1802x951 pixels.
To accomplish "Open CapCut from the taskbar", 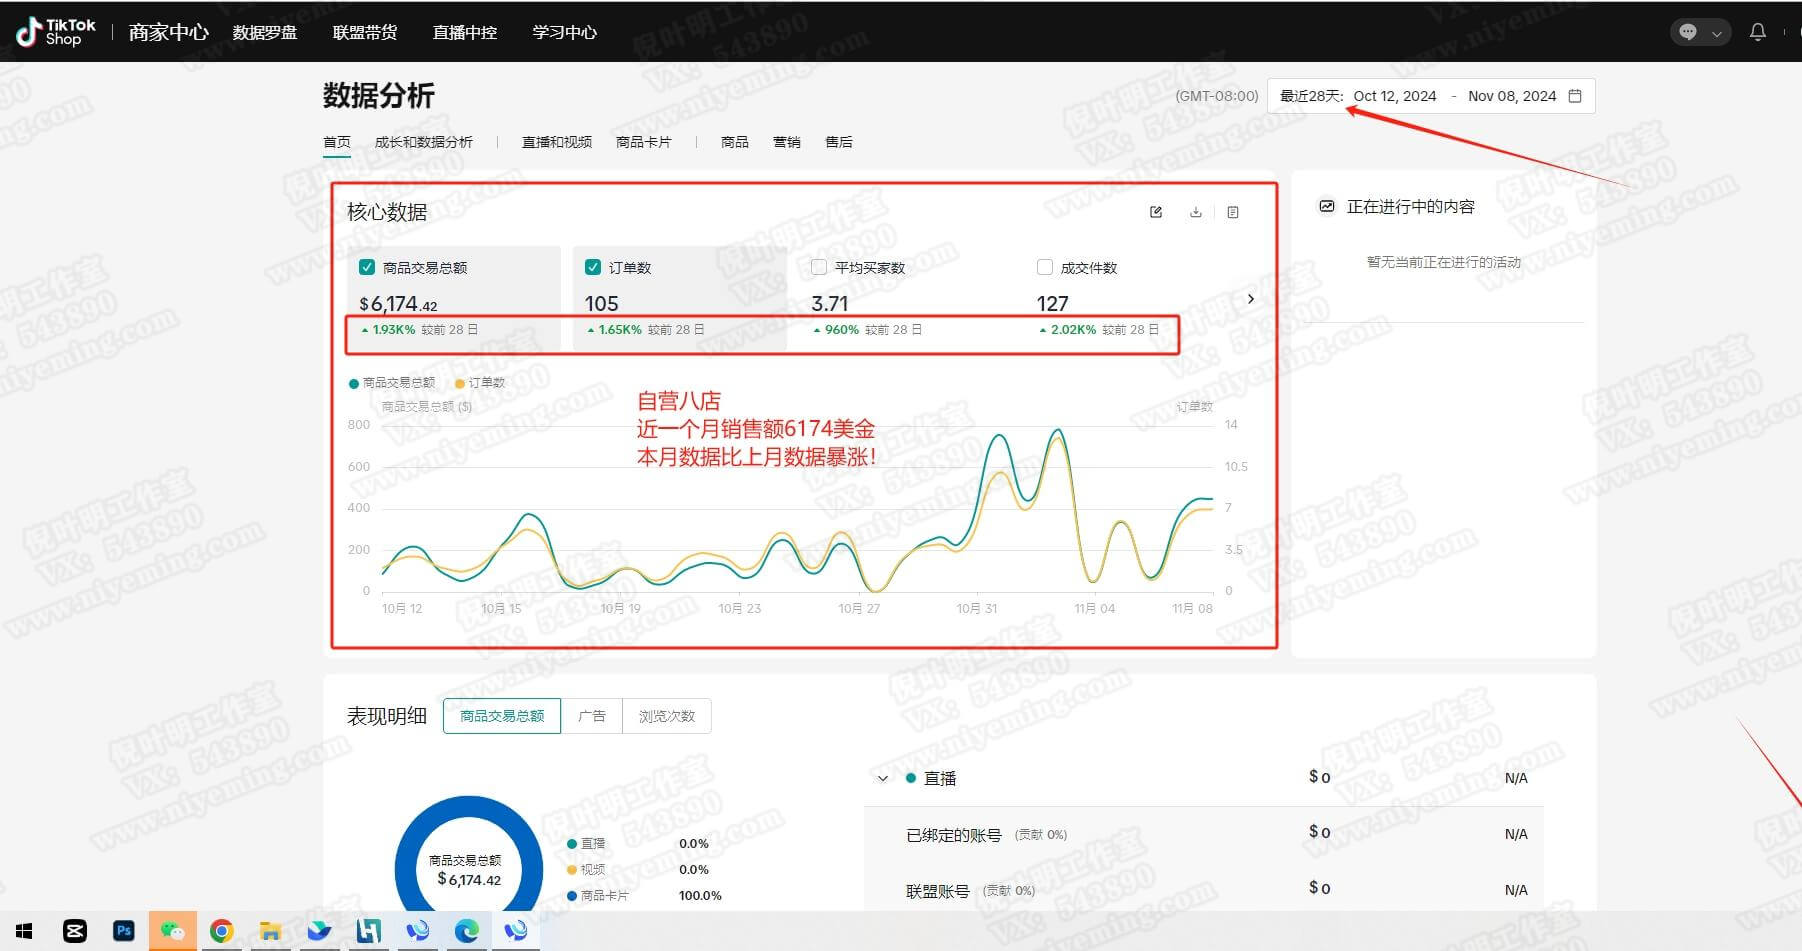I will [x=74, y=931].
